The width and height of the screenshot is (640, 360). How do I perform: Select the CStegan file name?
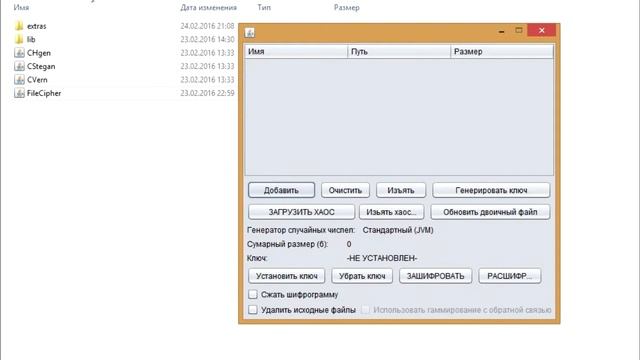tap(41, 67)
